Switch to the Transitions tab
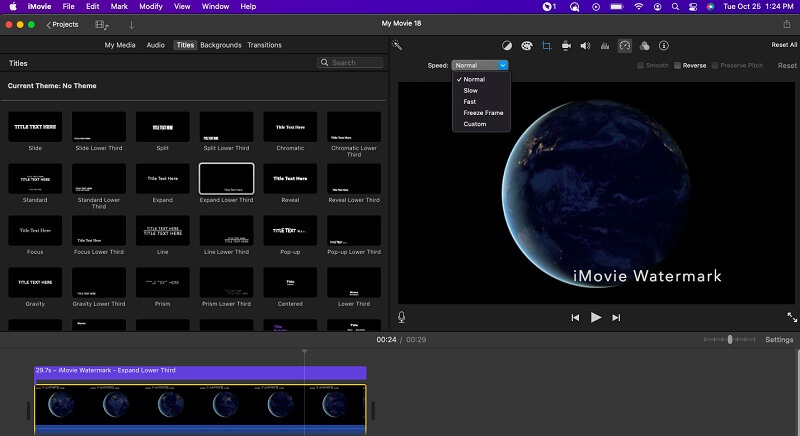The image size is (800, 436). point(264,45)
